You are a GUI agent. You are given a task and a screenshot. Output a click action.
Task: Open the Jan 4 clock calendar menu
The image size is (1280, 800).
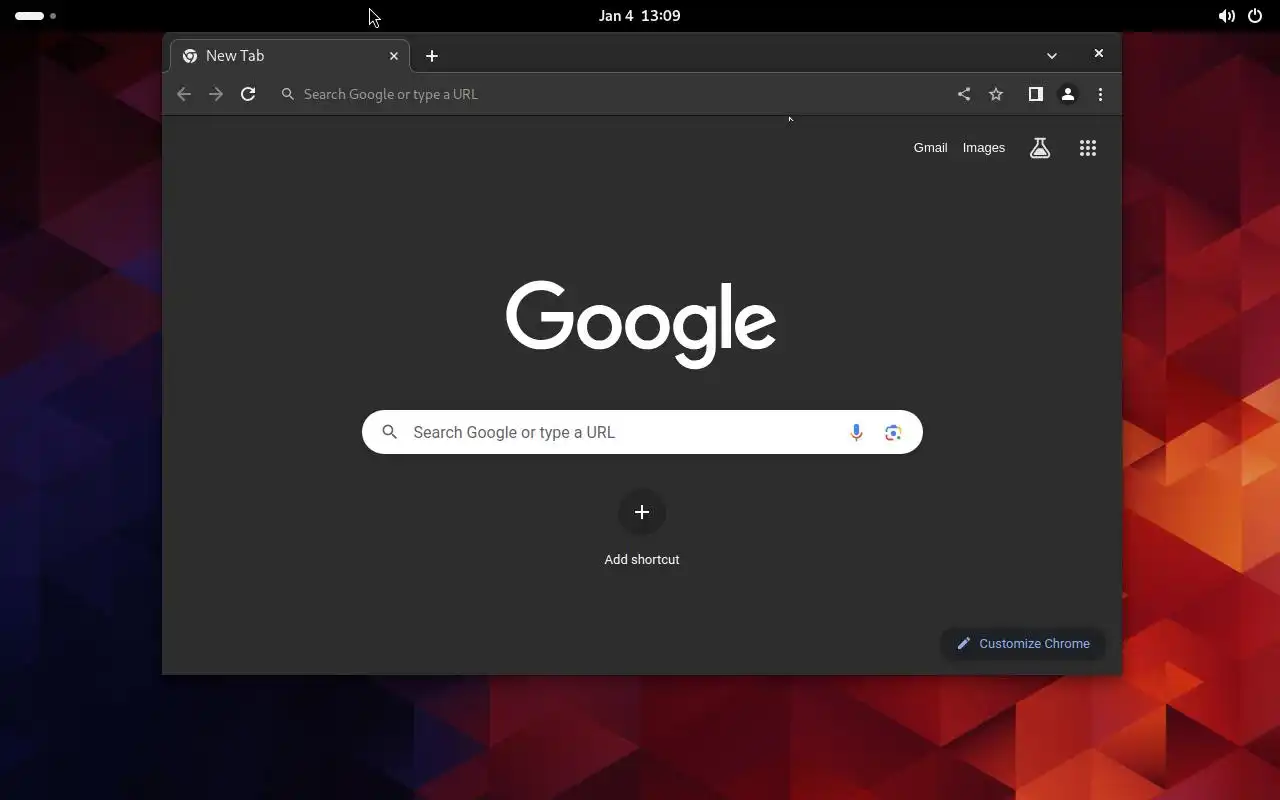pyautogui.click(x=640, y=16)
